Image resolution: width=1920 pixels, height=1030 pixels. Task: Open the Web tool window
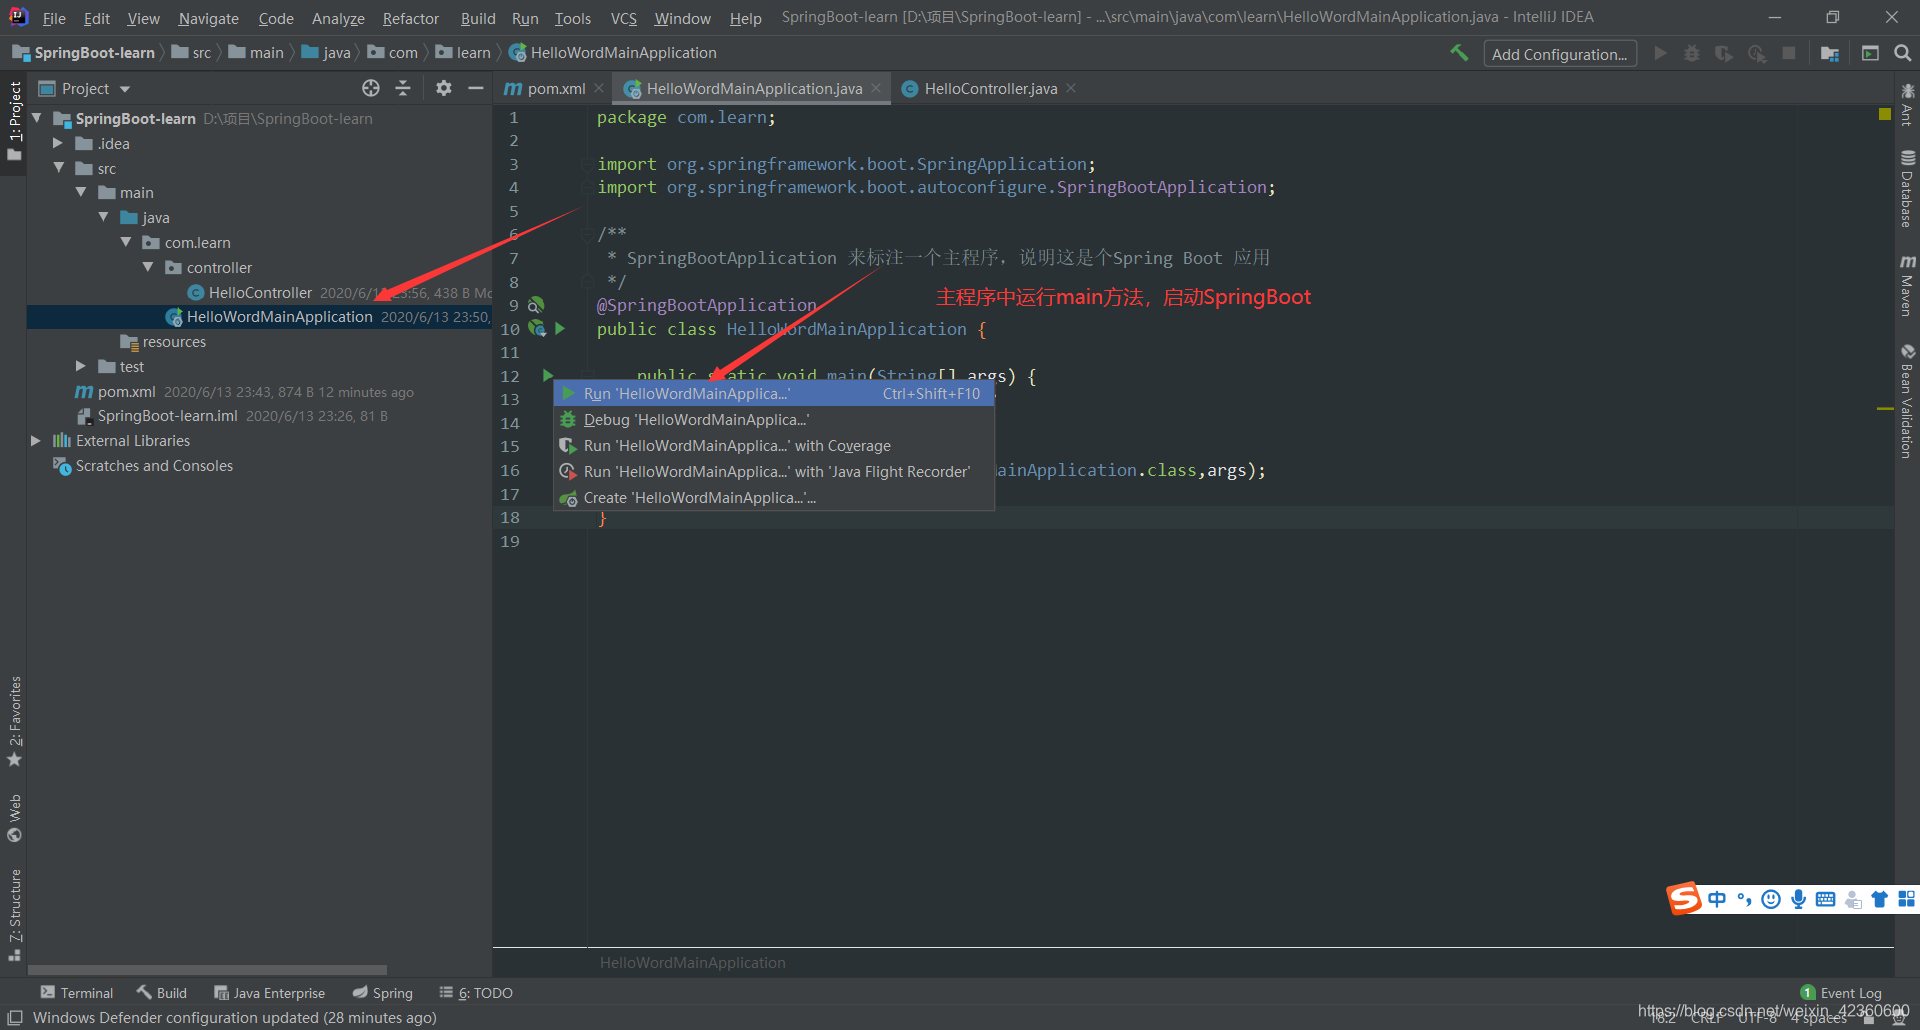(x=14, y=818)
